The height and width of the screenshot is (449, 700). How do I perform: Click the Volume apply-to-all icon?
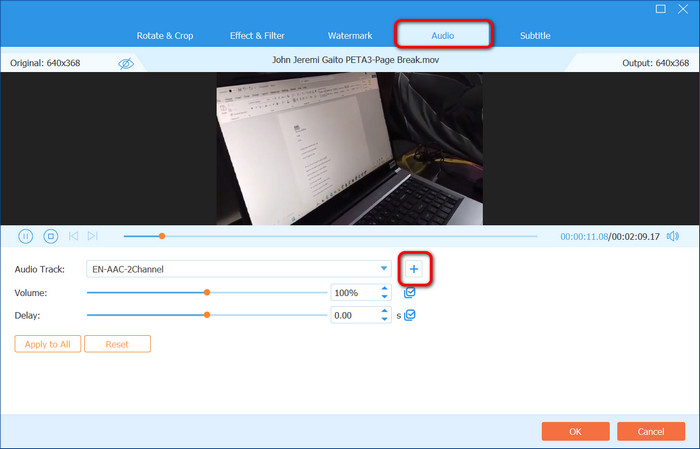pos(410,293)
